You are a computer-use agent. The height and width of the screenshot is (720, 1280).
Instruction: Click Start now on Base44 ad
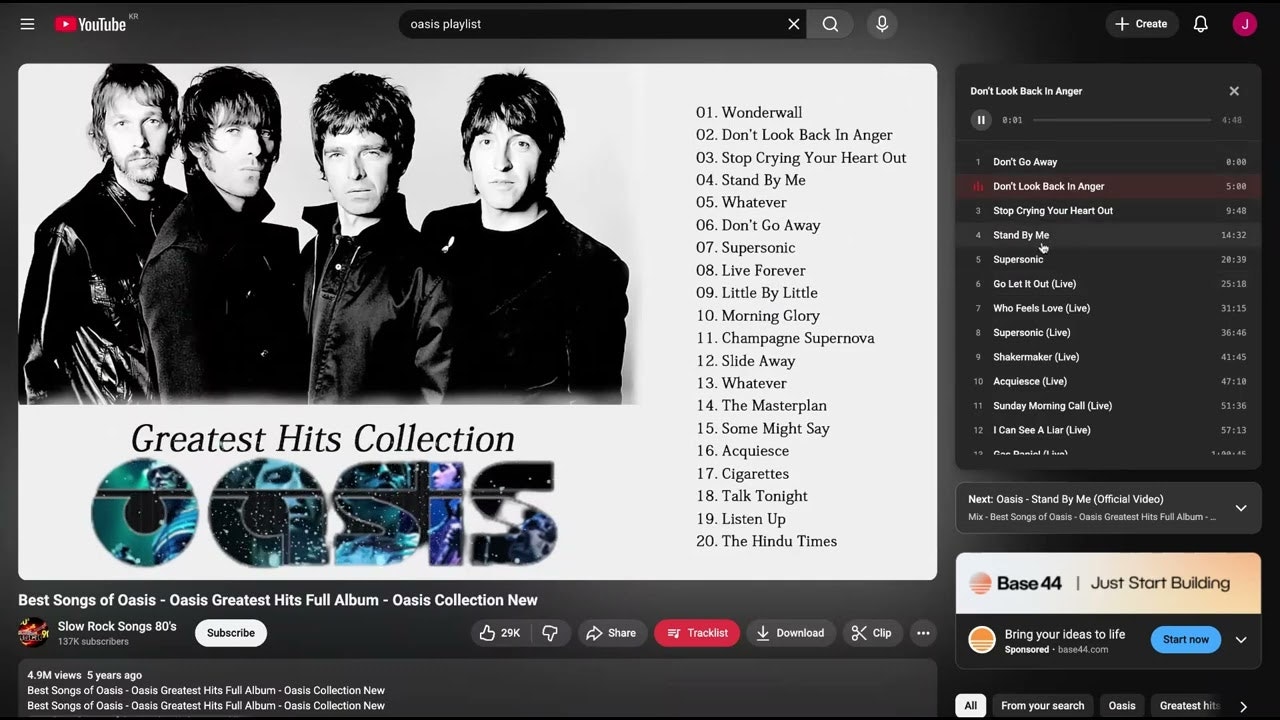click(x=1186, y=640)
